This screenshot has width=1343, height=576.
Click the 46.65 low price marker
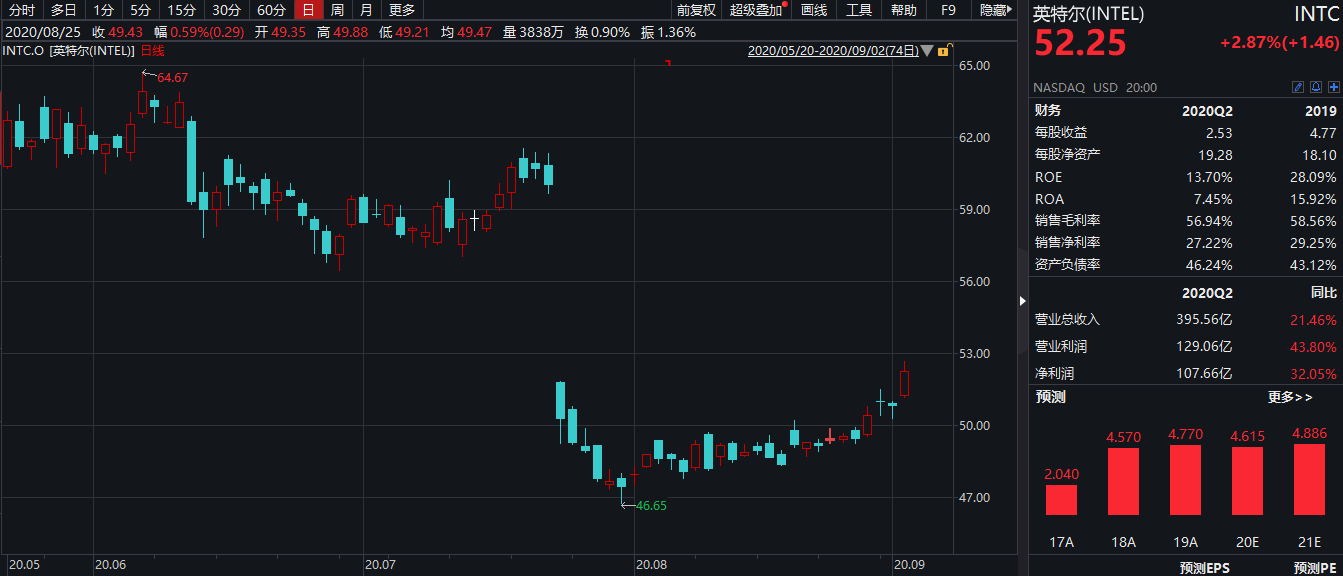651,506
